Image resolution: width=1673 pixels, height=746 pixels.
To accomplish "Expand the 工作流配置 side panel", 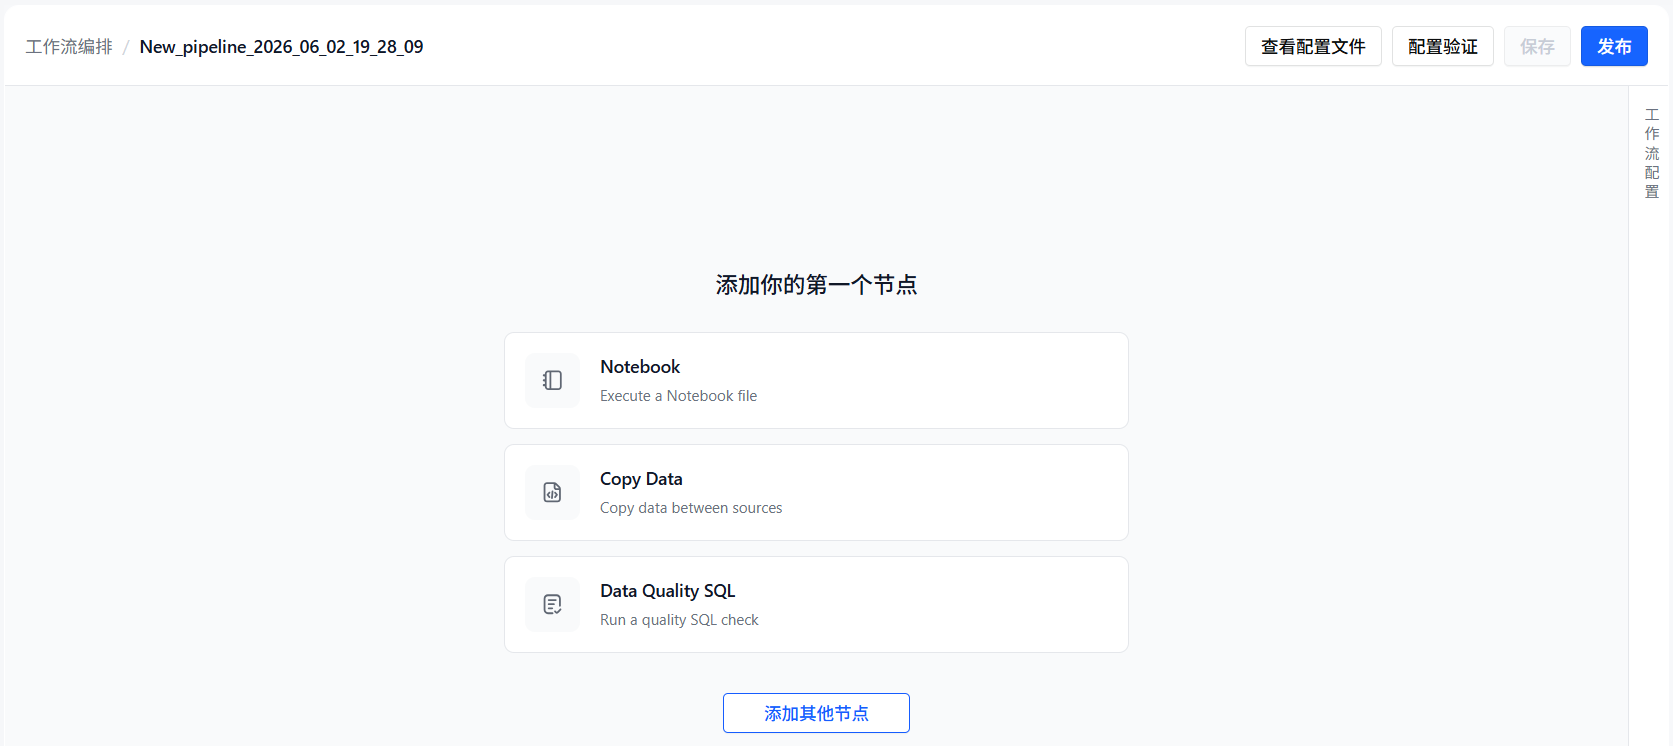I will [1651, 153].
